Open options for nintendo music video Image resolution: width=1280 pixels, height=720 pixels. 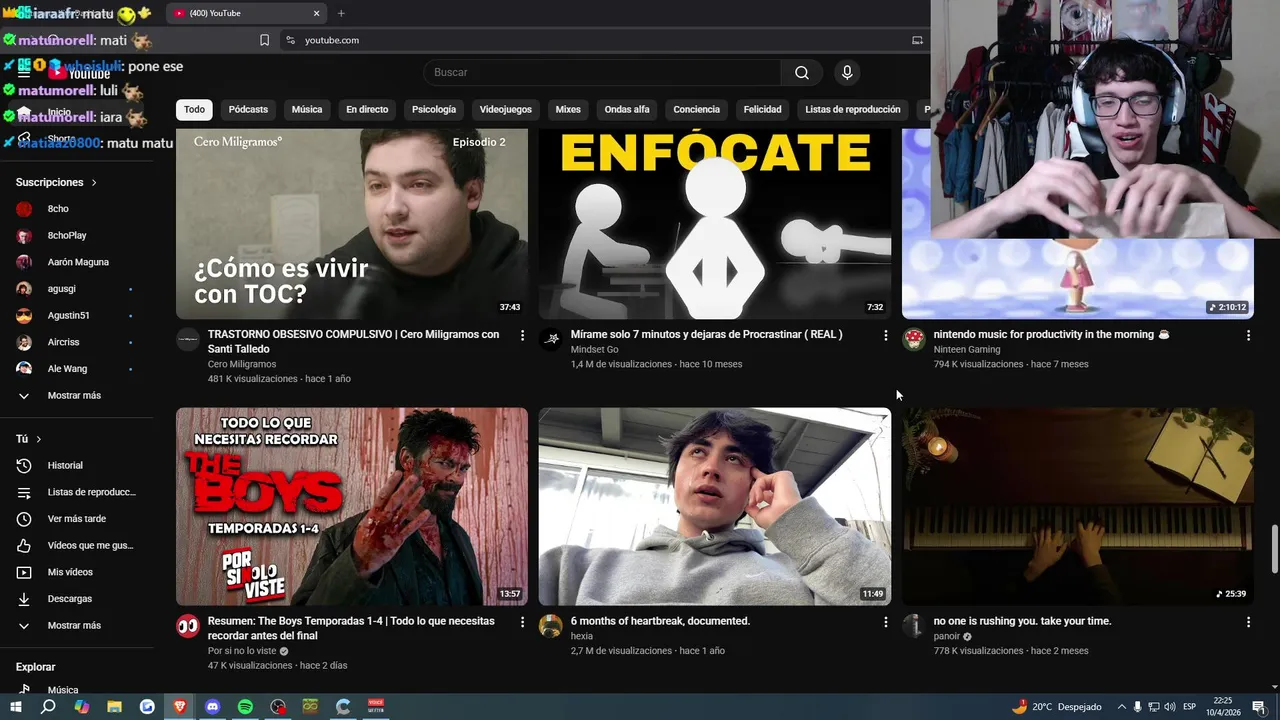(1248, 335)
